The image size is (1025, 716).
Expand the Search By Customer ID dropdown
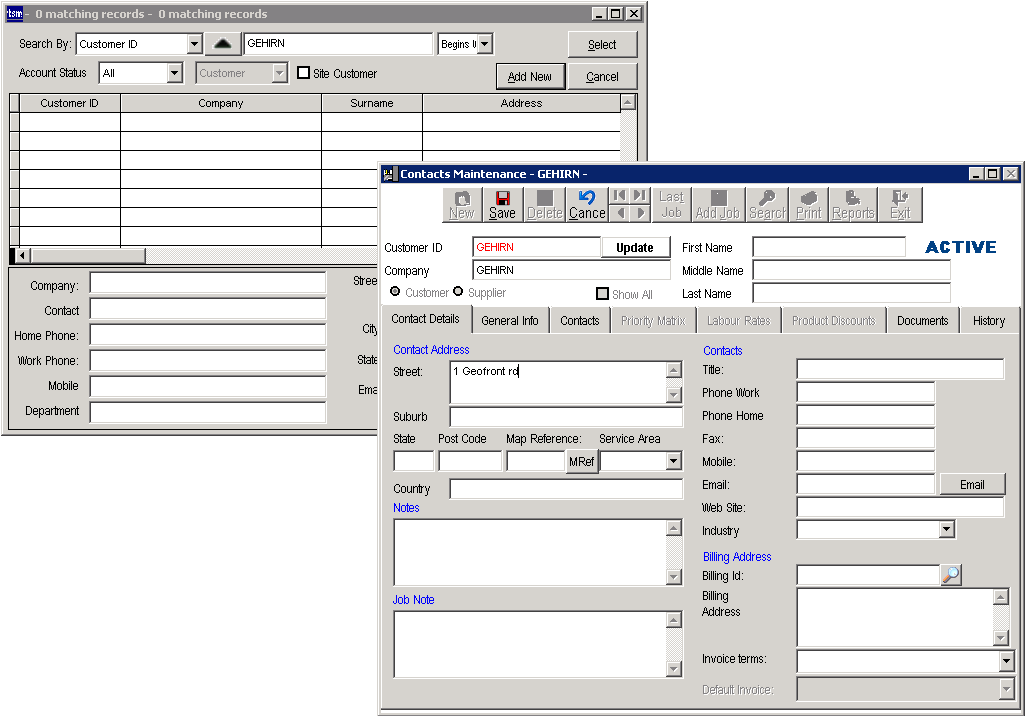pos(194,44)
